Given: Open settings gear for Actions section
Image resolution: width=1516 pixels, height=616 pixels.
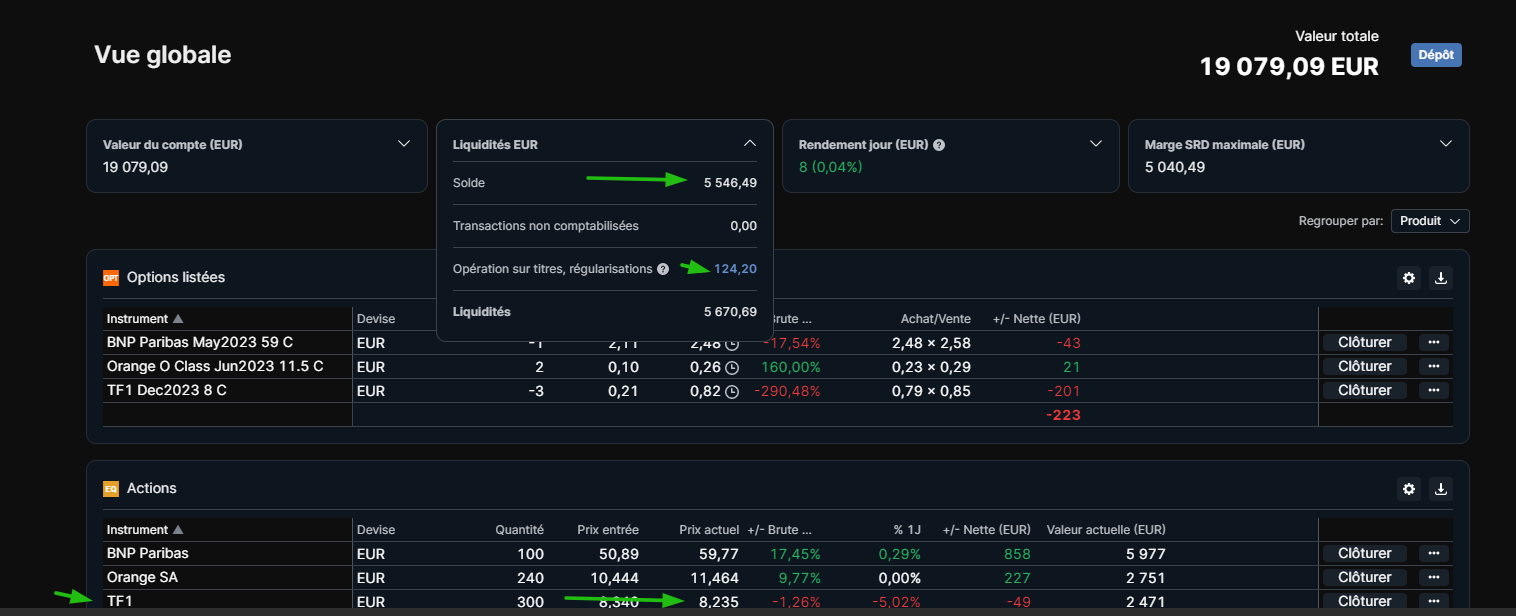Looking at the screenshot, I should [1409, 489].
